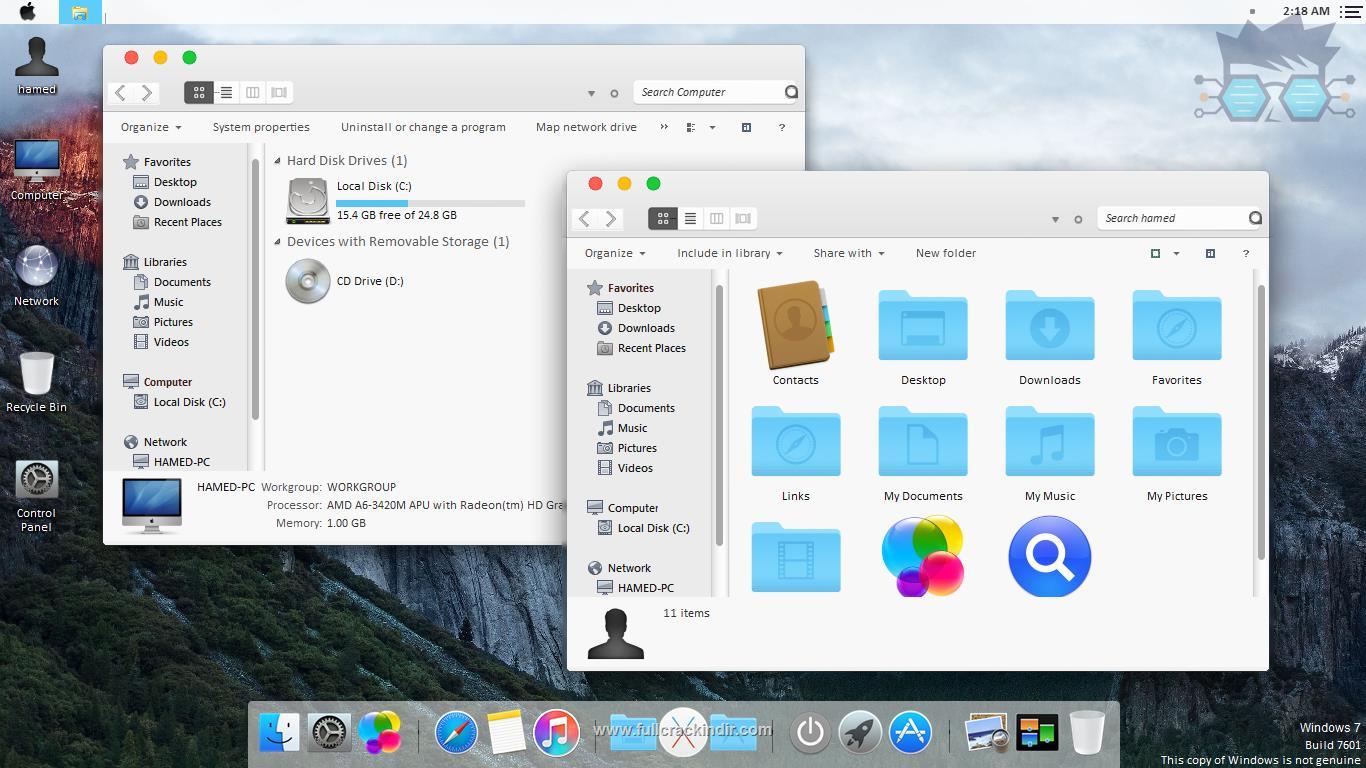
Task: Switch Computer window to column view
Action: 253,92
